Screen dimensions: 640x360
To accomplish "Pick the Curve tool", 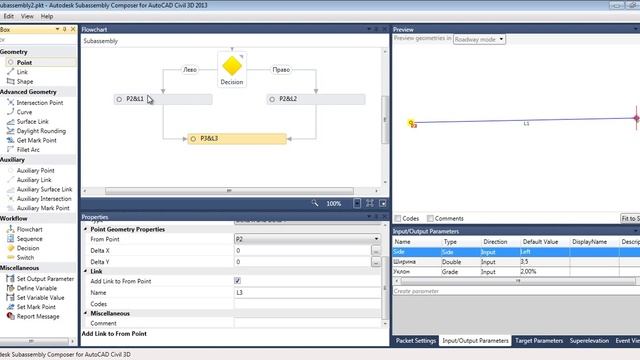I will coord(24,112).
